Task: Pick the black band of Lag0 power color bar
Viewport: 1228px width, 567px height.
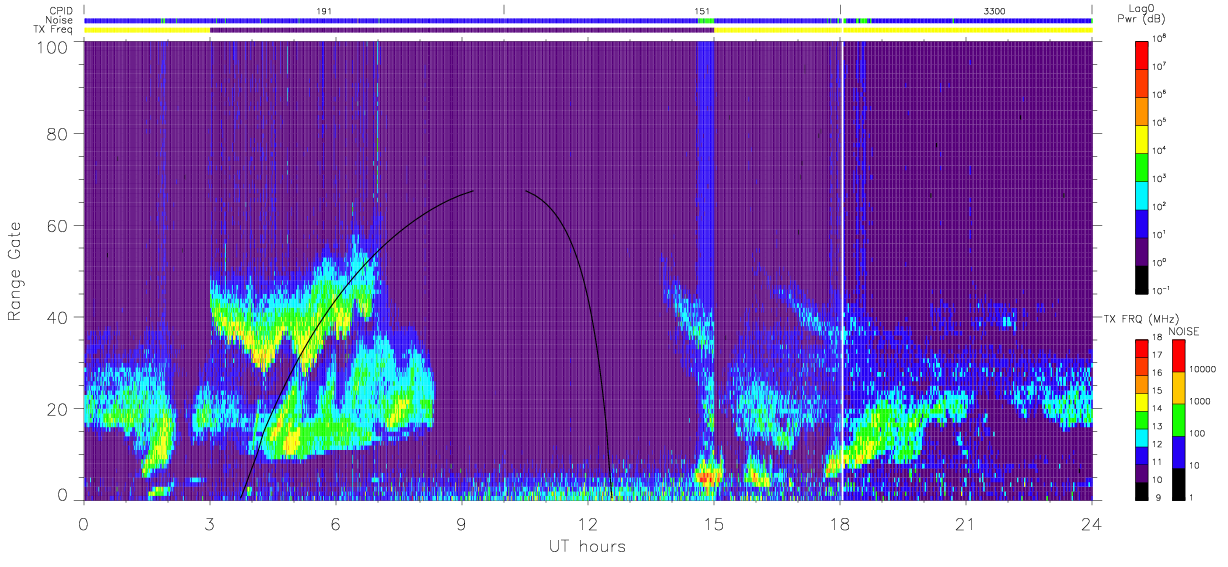Action: pyautogui.click(x=1142, y=279)
